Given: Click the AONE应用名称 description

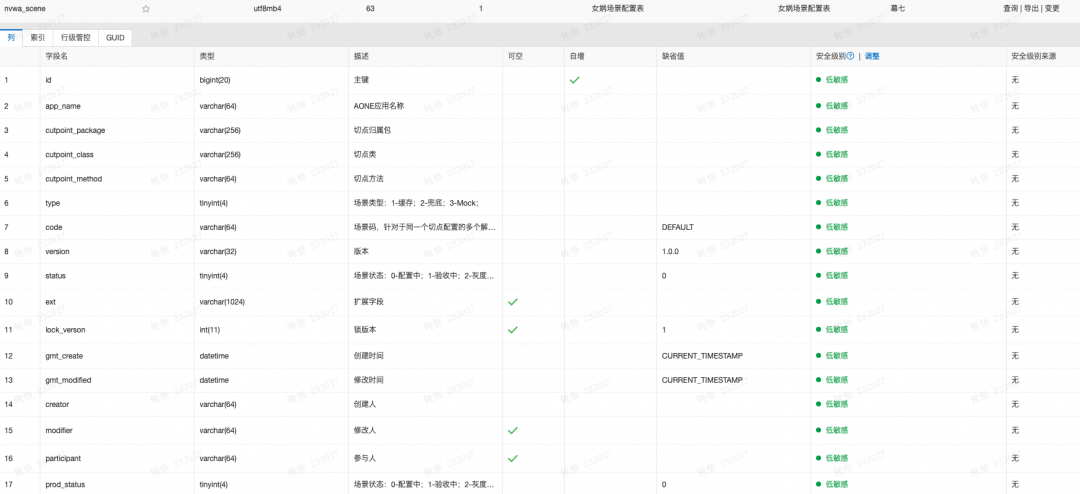Looking at the screenshot, I should tap(378, 105).
